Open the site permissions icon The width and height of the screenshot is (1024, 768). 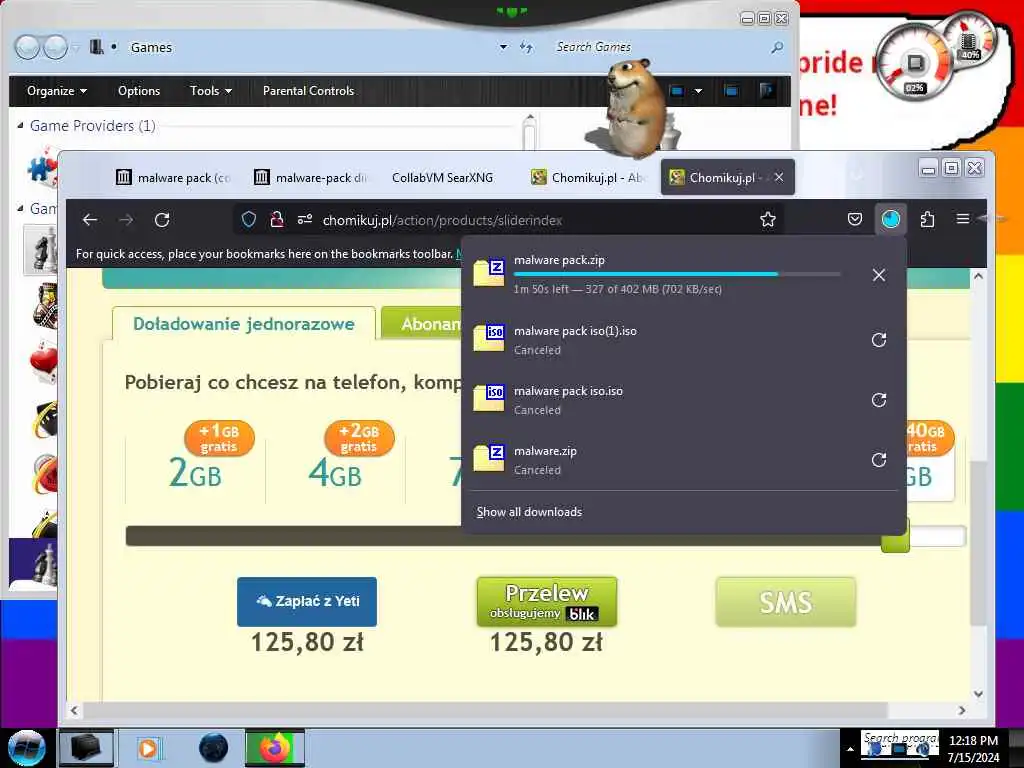click(x=305, y=219)
